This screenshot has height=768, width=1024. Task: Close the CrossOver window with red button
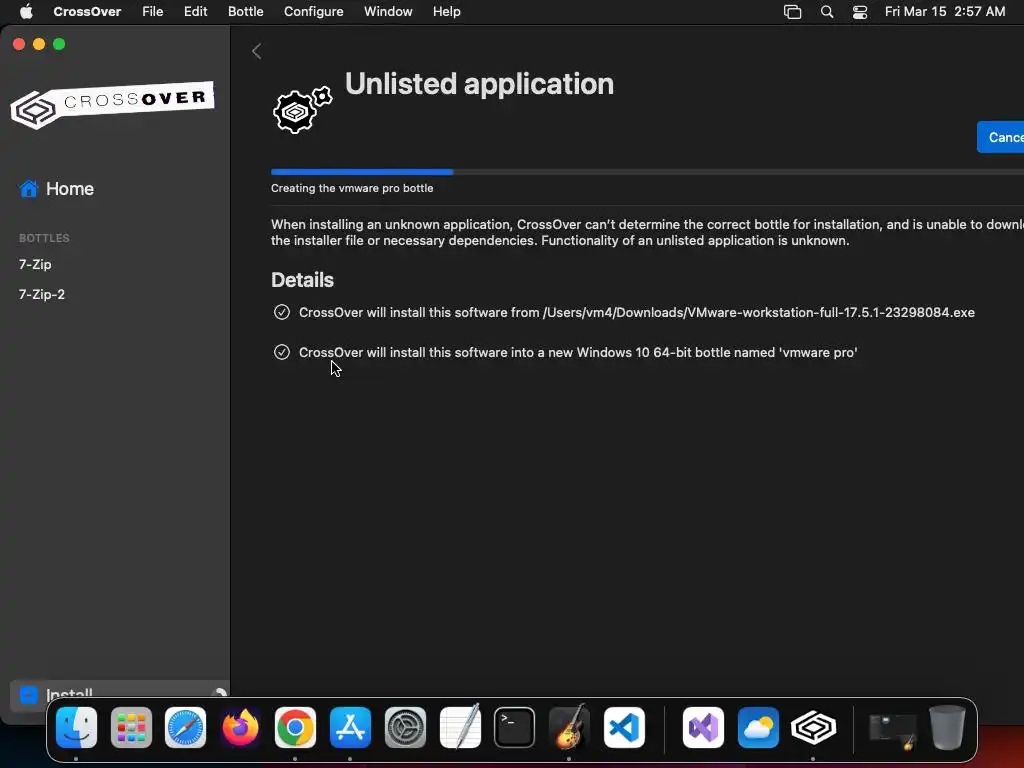pyautogui.click(x=19, y=44)
